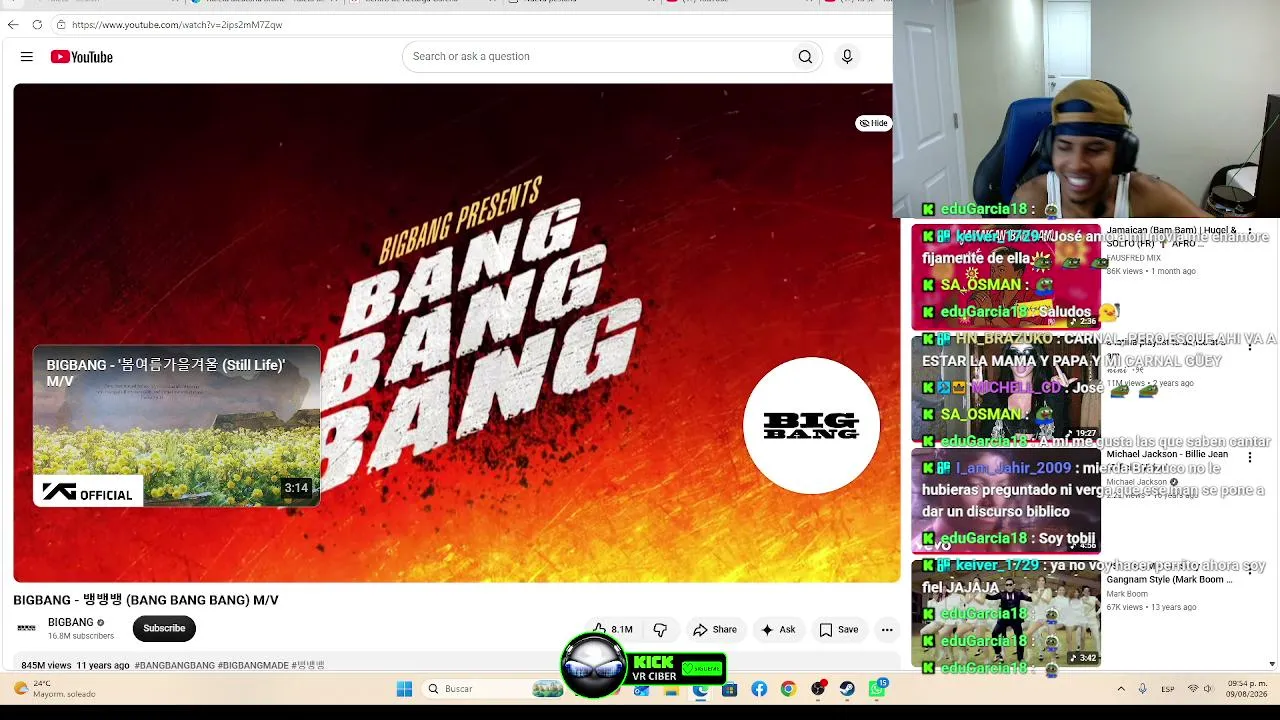Focus the YouTube search box
Image resolution: width=1280 pixels, height=720 pixels.
(x=597, y=57)
